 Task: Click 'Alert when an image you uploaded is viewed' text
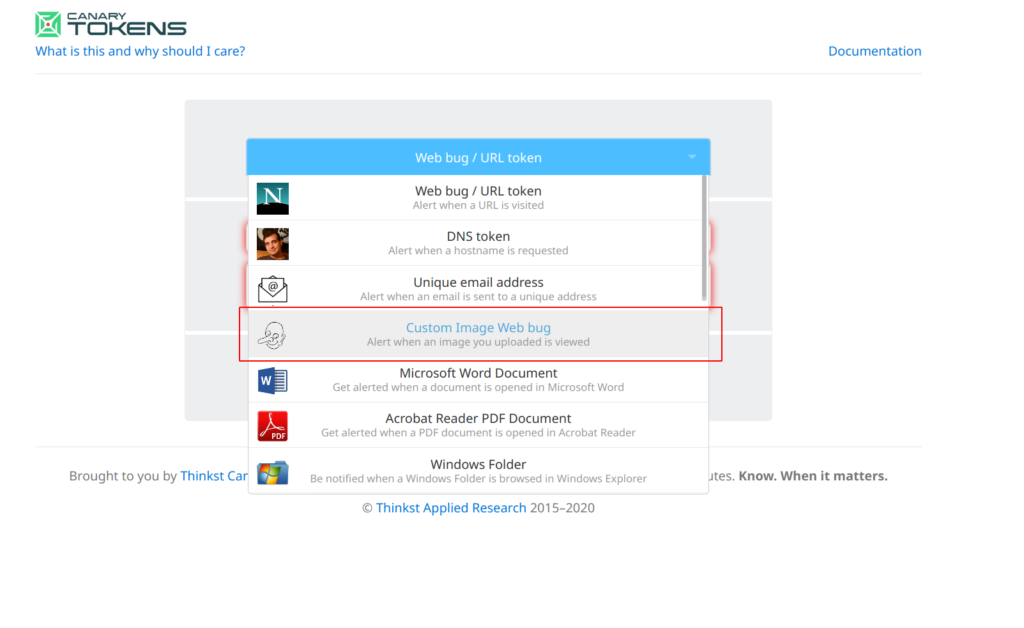(478, 342)
